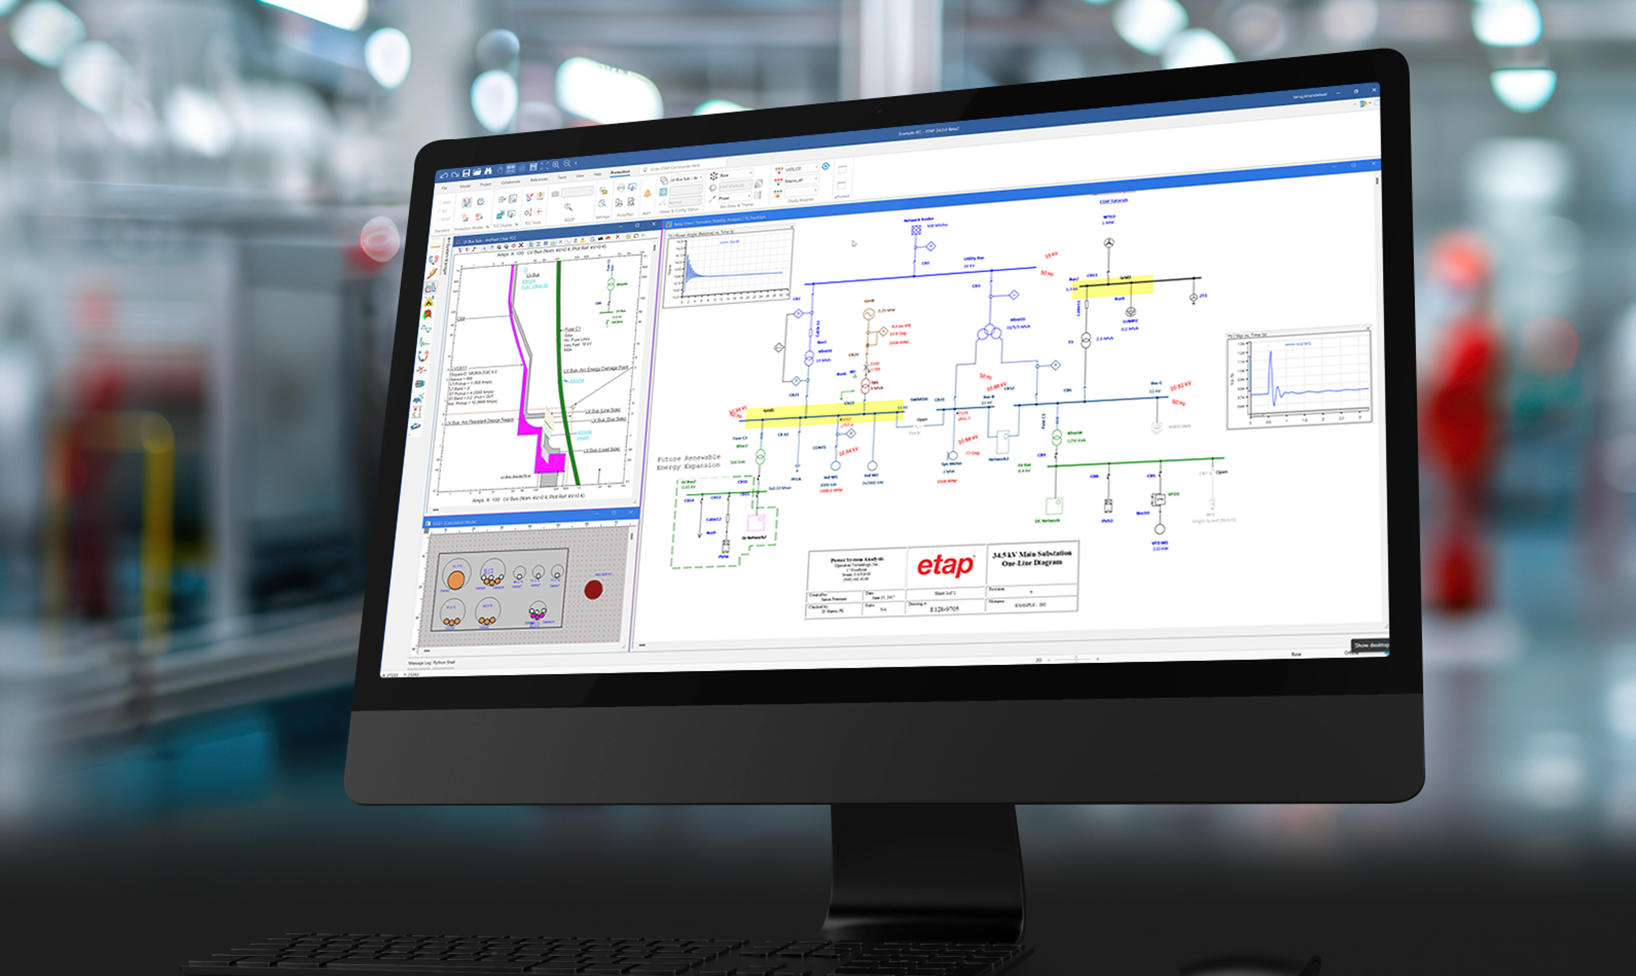Click the orange Alert bell icon
1636x976 pixels.
(x=647, y=192)
